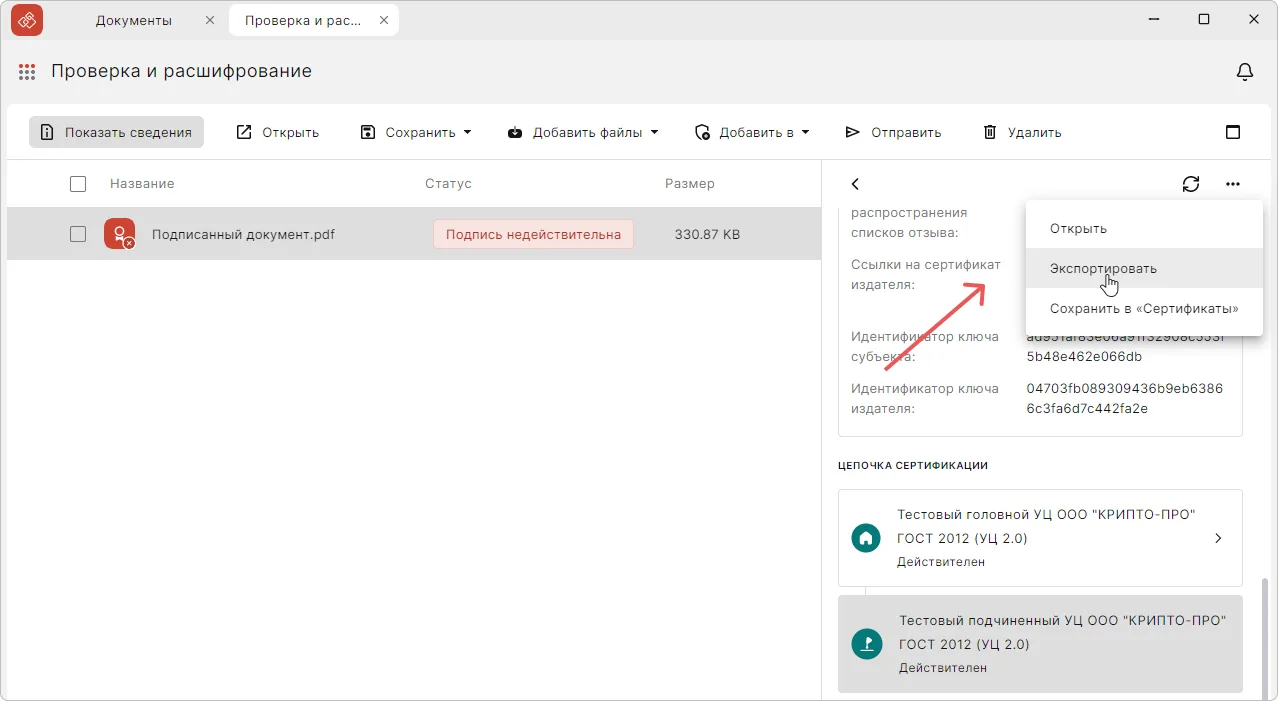The image size is (1278, 701).
Task: Switch to the Документы tab
Action: [134, 20]
